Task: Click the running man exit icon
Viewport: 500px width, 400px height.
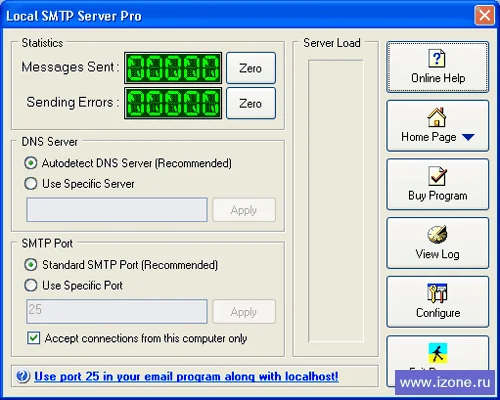Action: coord(437,353)
